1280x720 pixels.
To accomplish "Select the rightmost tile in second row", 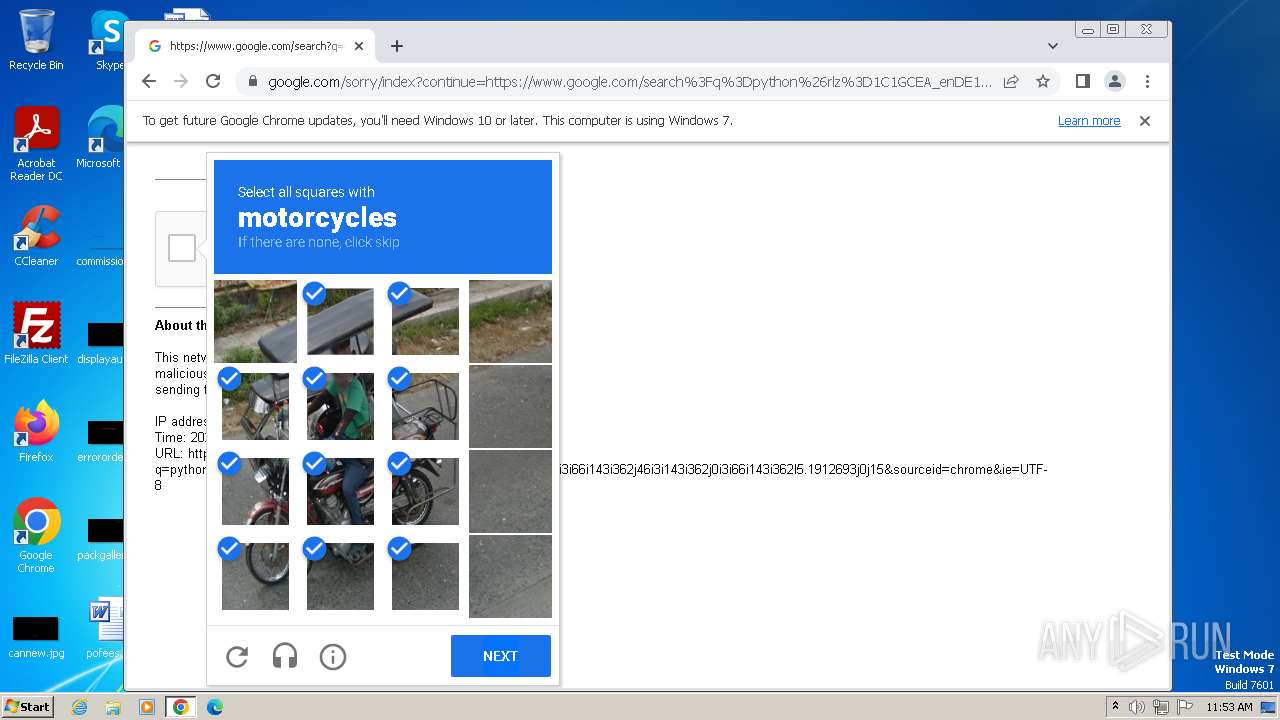I will pyautogui.click(x=510, y=406).
